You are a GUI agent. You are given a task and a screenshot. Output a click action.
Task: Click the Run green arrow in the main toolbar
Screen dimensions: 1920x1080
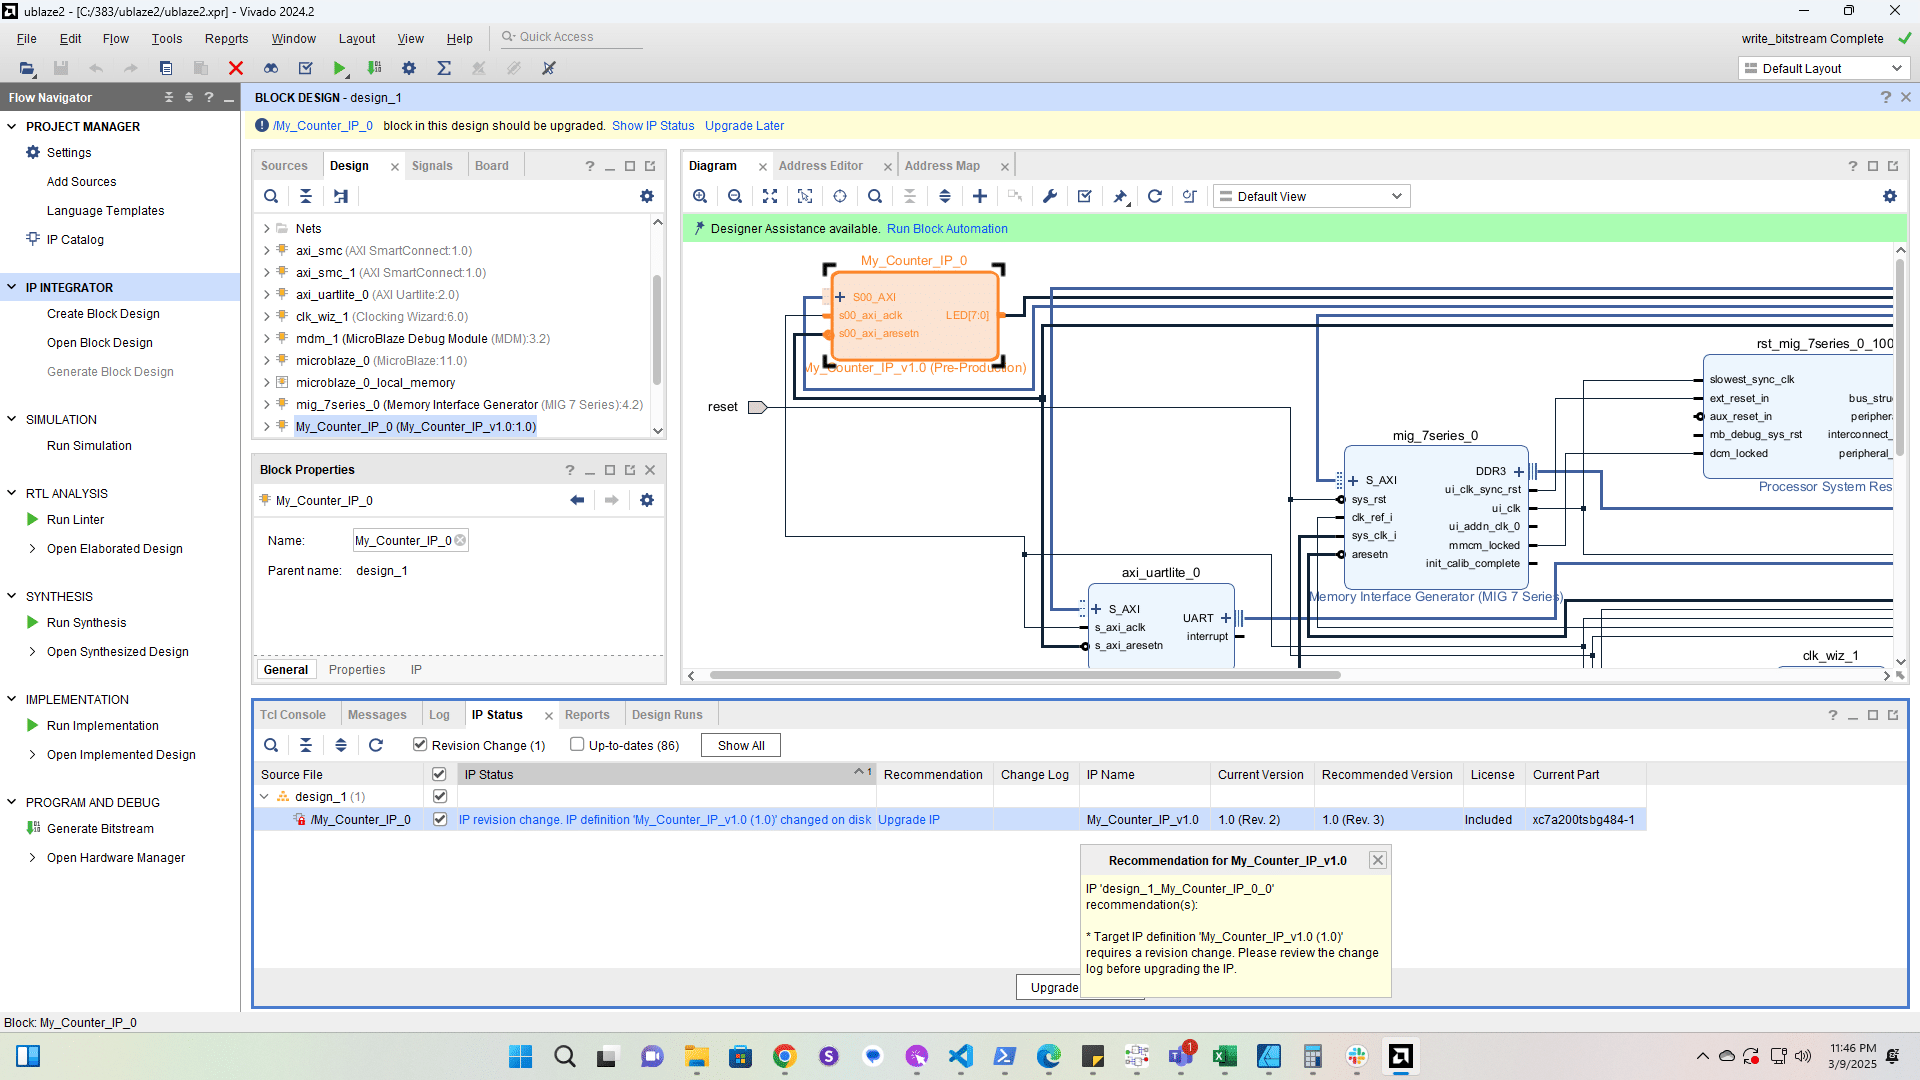pos(340,68)
